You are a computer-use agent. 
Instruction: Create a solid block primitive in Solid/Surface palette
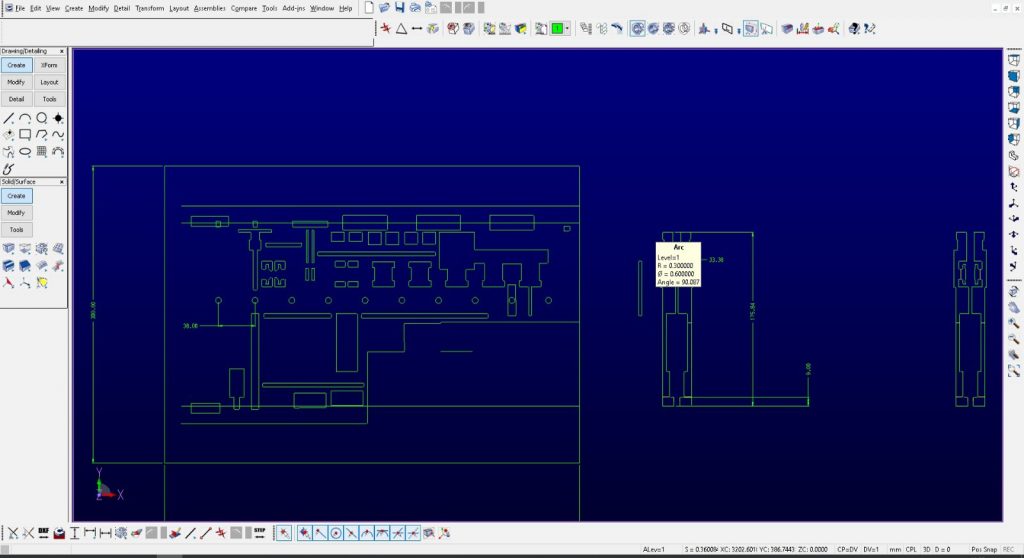tap(8, 249)
